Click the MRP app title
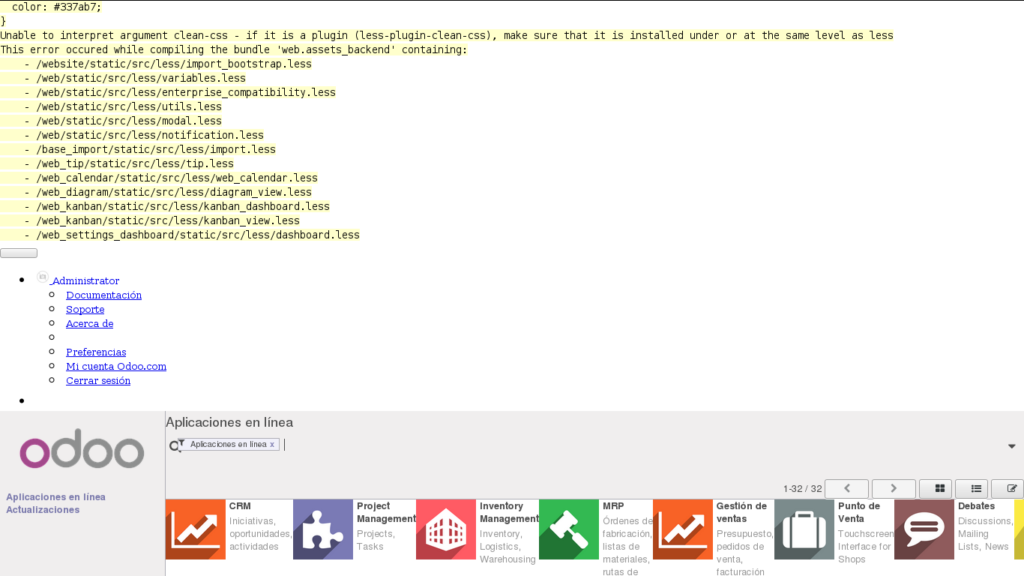Image resolution: width=1024 pixels, height=576 pixels. [x=613, y=506]
